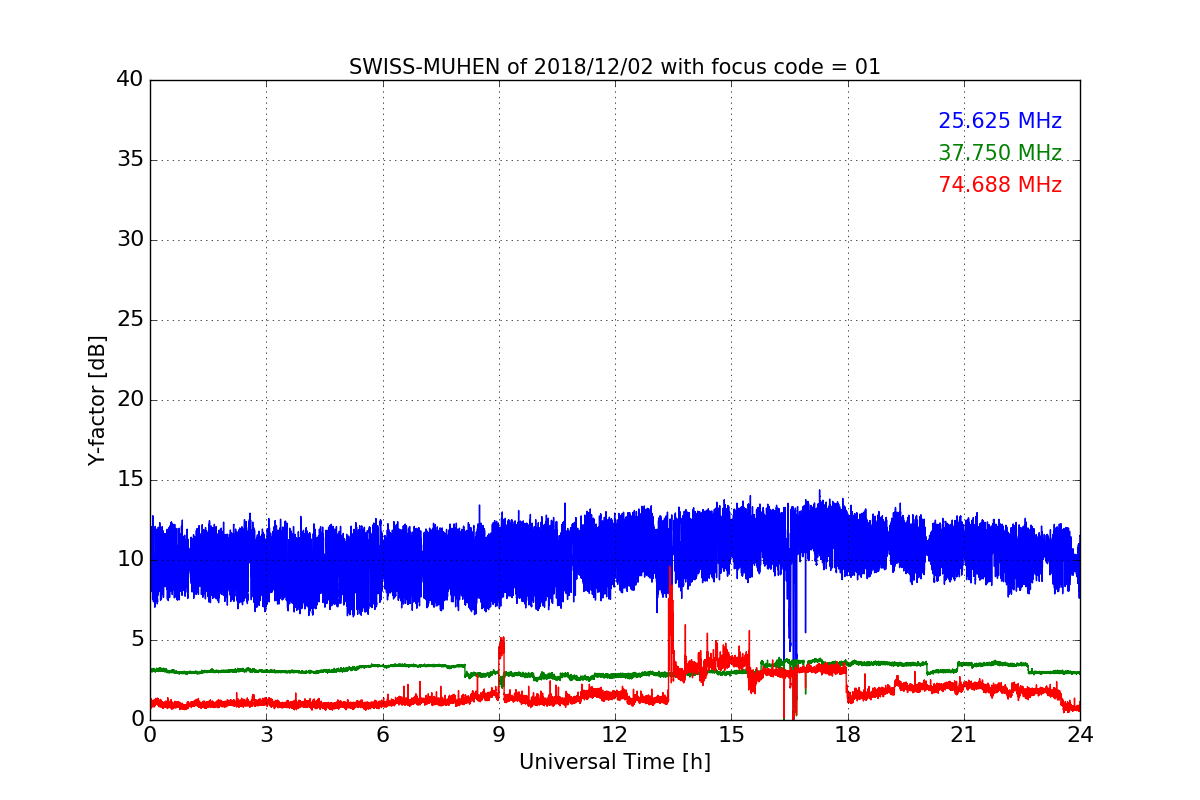This screenshot has width=1200, height=800.
Task: Click the y-axis tick label 35
Action: point(130,159)
